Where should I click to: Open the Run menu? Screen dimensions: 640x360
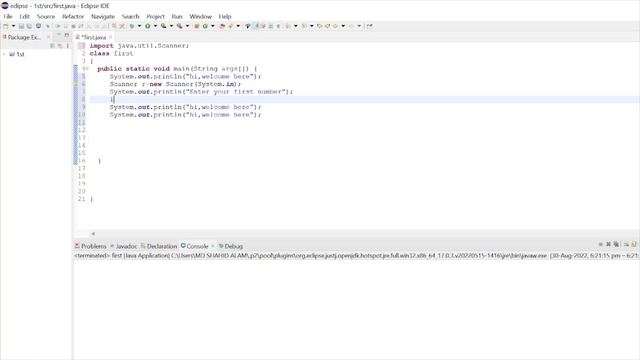(x=177, y=16)
